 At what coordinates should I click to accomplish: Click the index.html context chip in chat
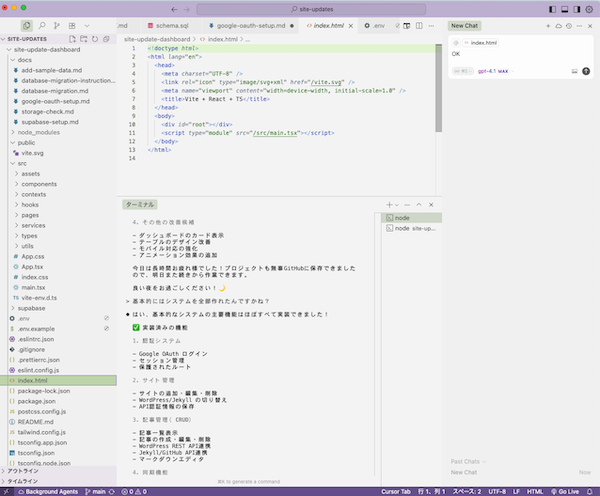tap(481, 43)
